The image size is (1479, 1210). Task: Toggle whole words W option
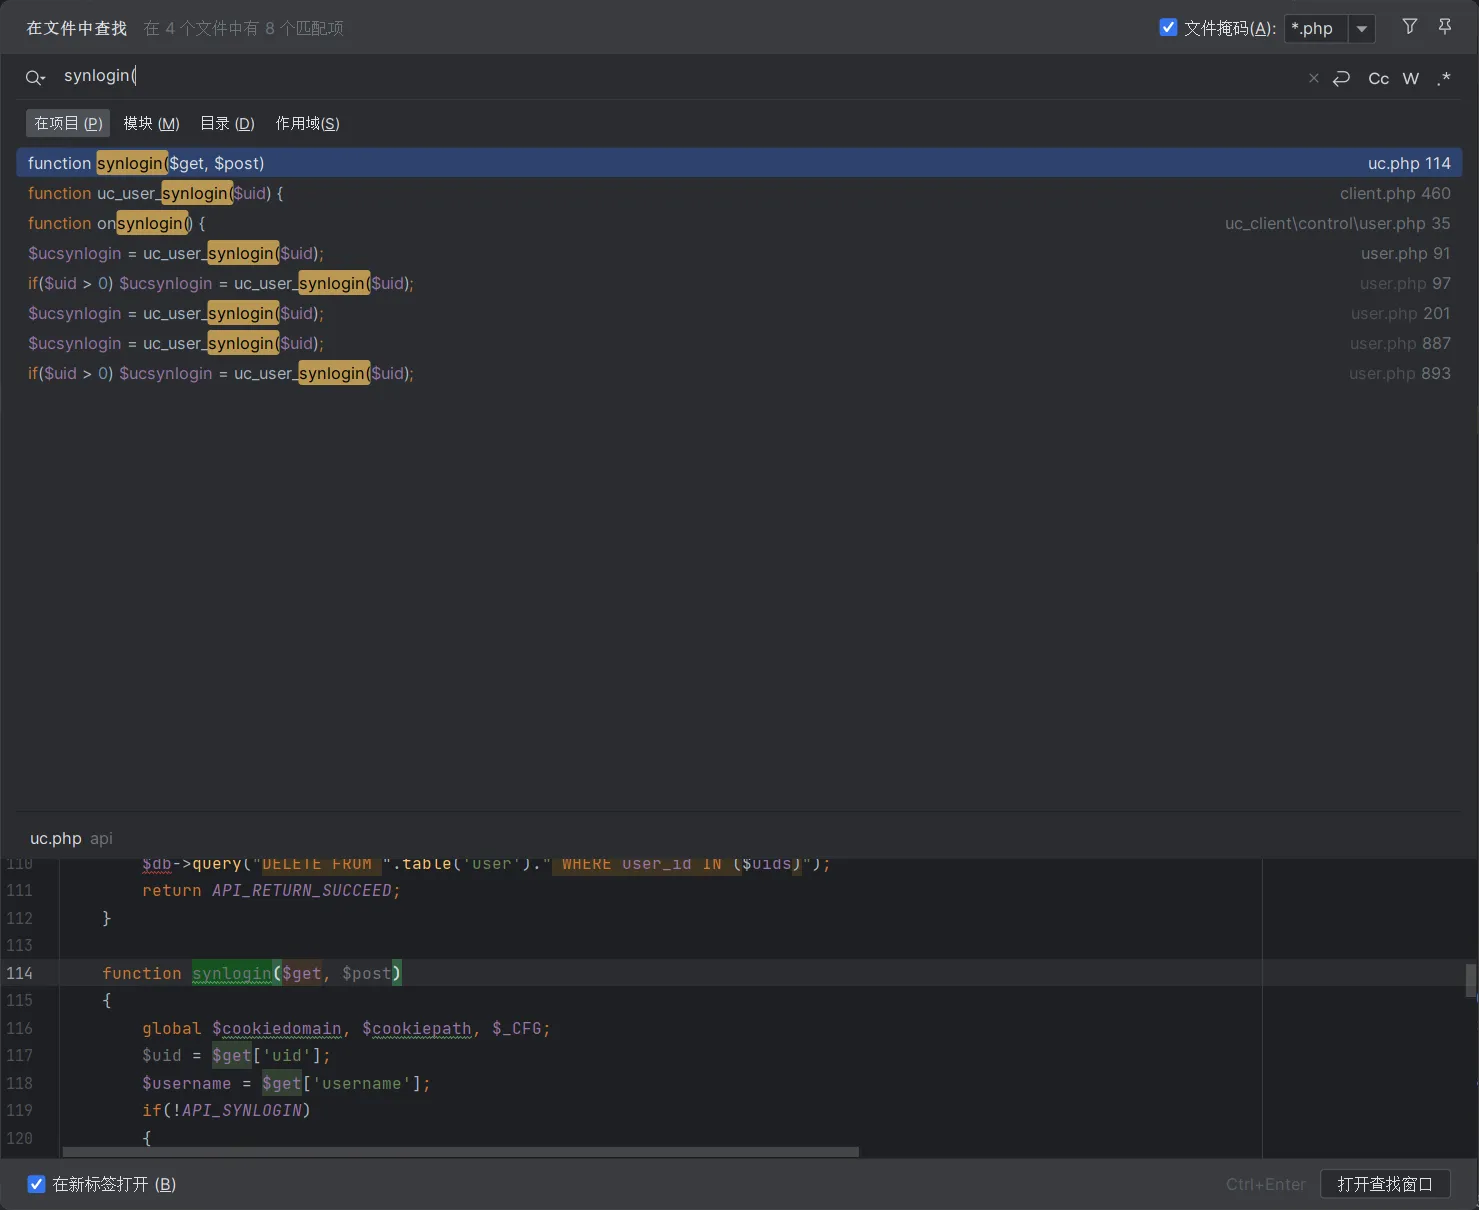pyautogui.click(x=1410, y=78)
